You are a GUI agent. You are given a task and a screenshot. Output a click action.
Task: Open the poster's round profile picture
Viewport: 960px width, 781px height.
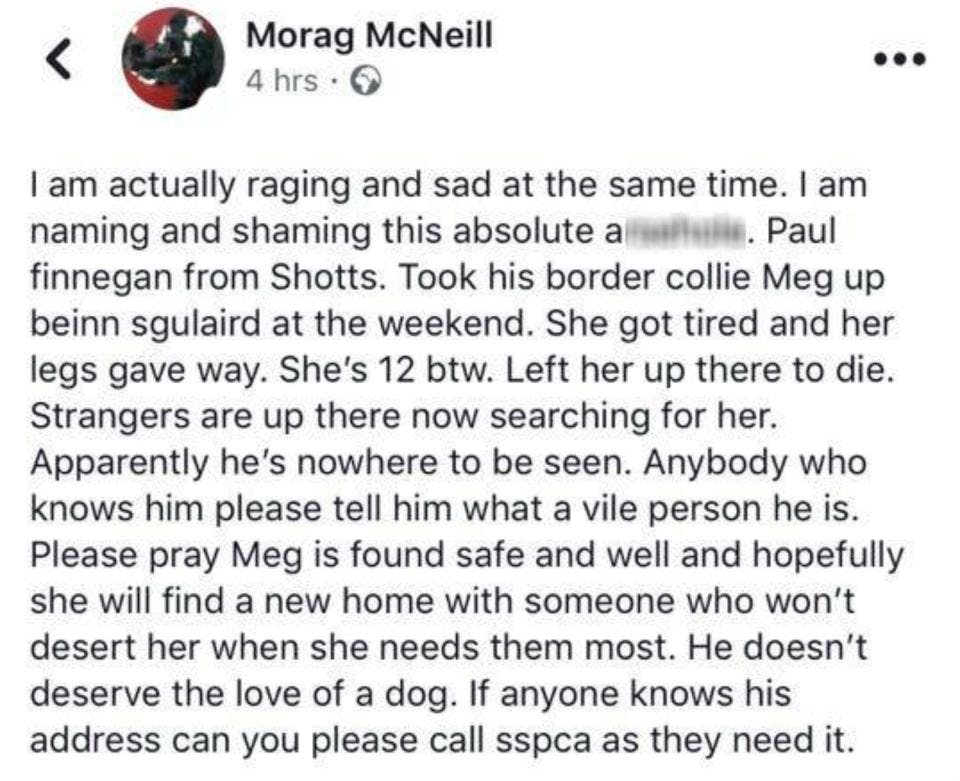170,58
